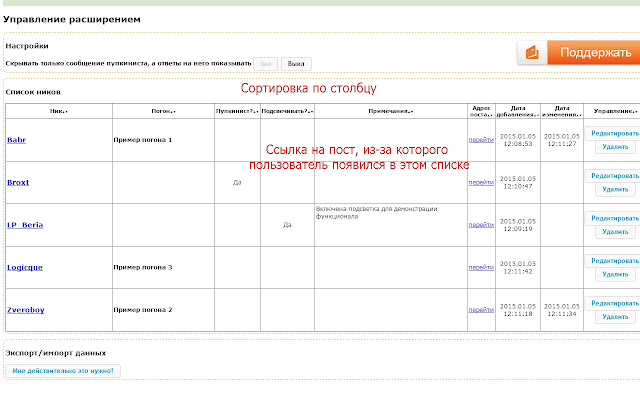Click the orange wallet icon on Поддержать
The width and height of the screenshot is (640, 400).
[x=534, y=52]
